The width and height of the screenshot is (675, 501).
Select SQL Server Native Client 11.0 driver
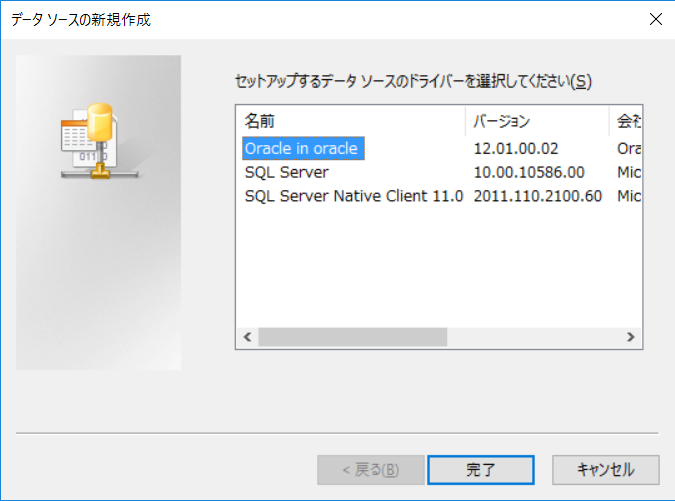(354, 196)
